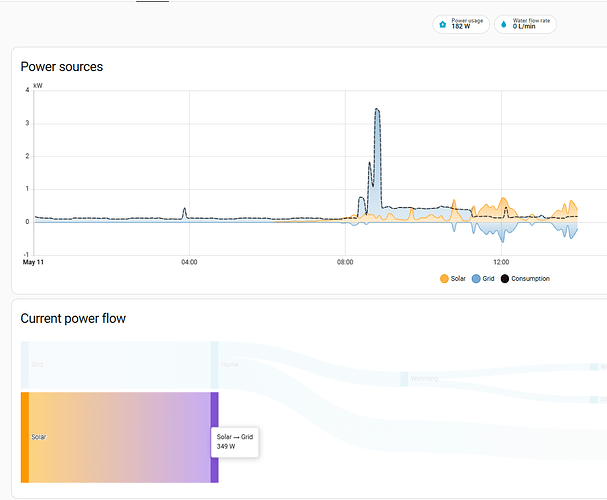Viewport: 607px width, 500px height.
Task: Toggle the Consumption series in legend
Action: (x=525, y=279)
